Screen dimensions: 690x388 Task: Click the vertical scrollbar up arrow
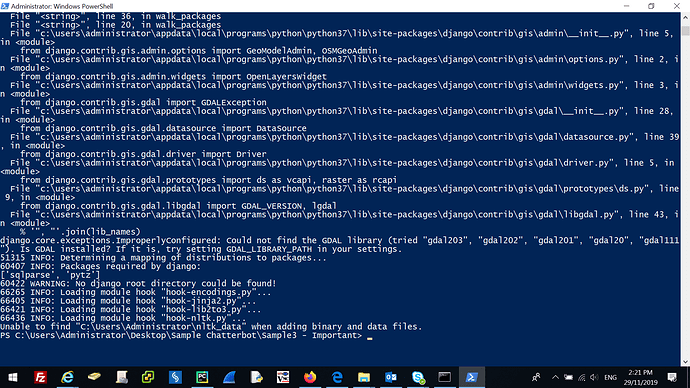click(x=685, y=18)
